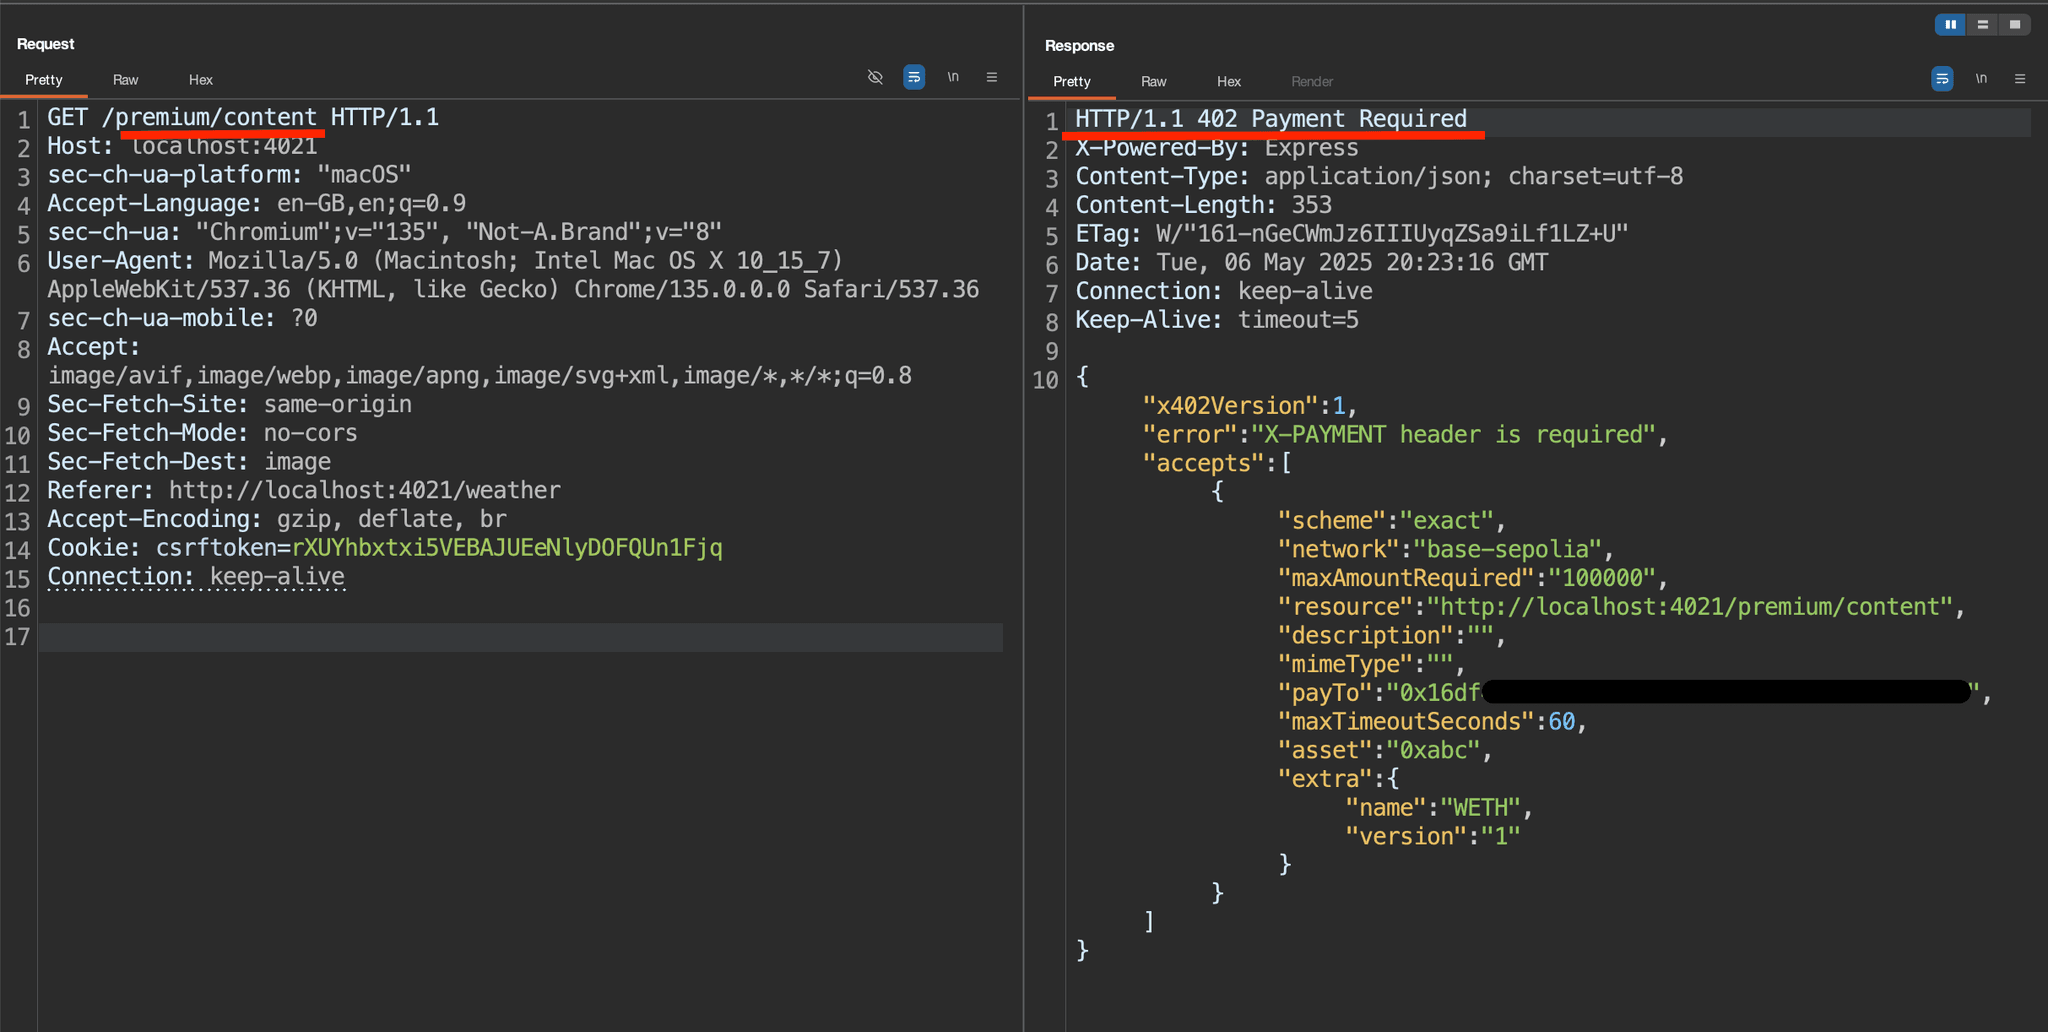Toggle \n newline display in Response pane

coord(1981,79)
